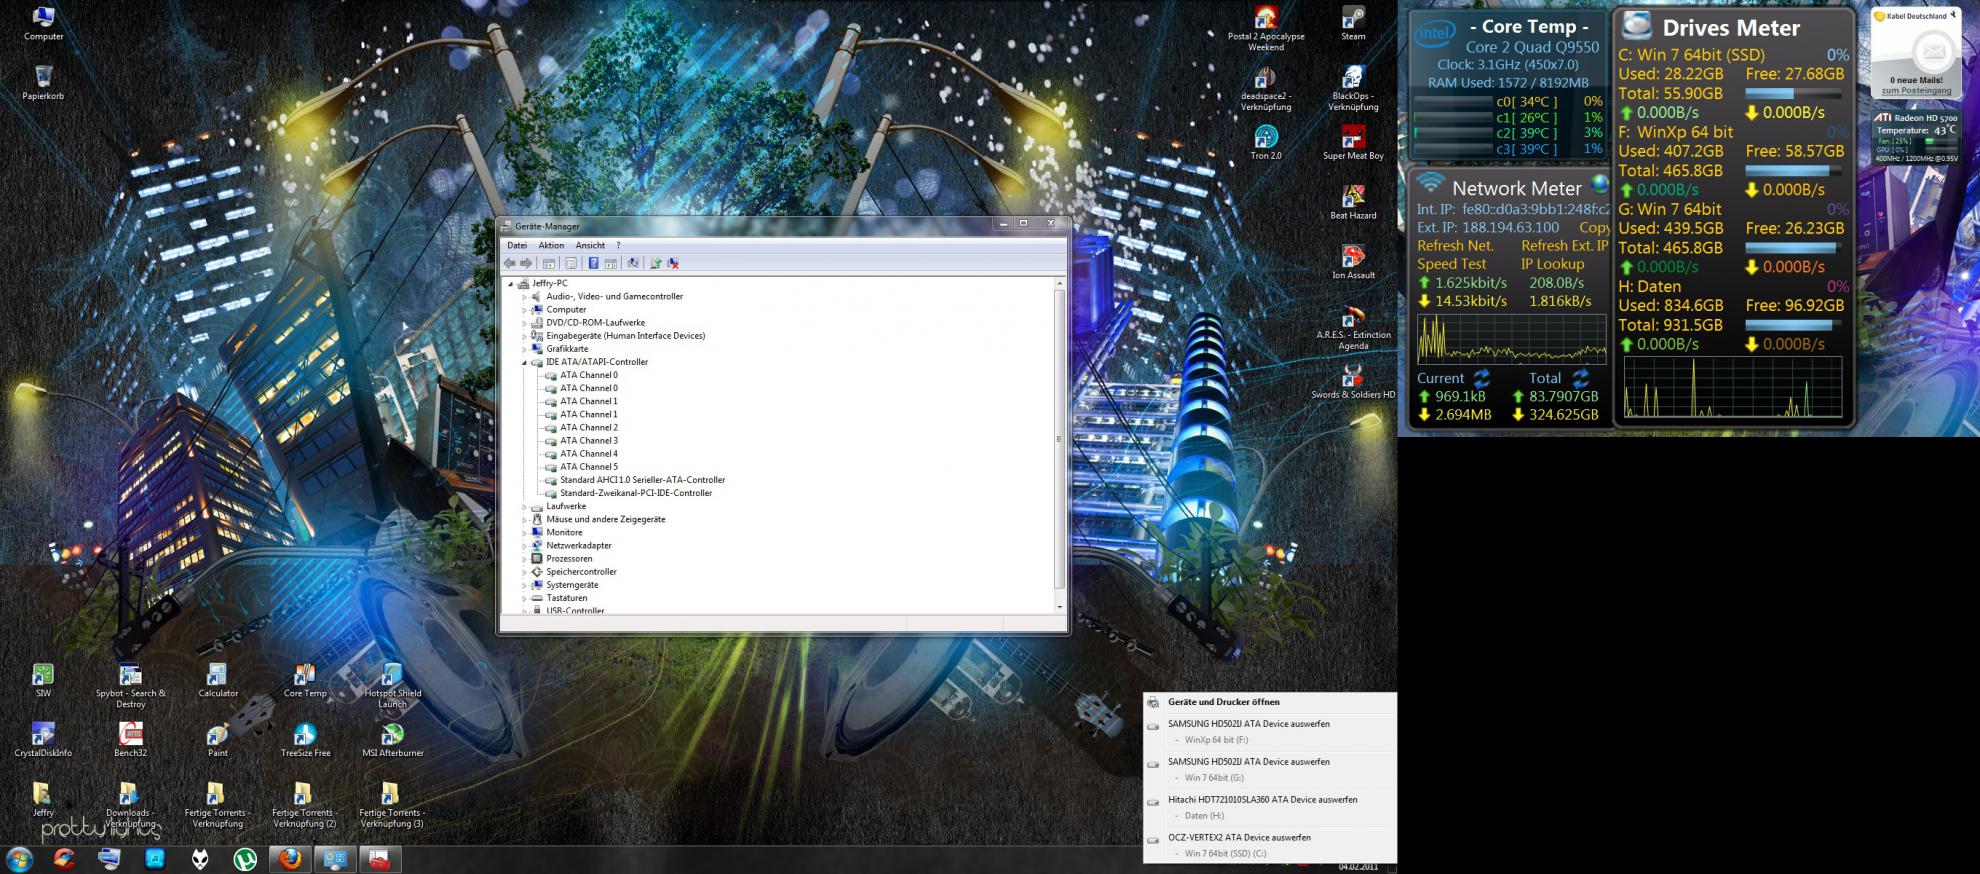
Task: Launch the Steam desktop shortcut
Action: [x=1353, y=24]
